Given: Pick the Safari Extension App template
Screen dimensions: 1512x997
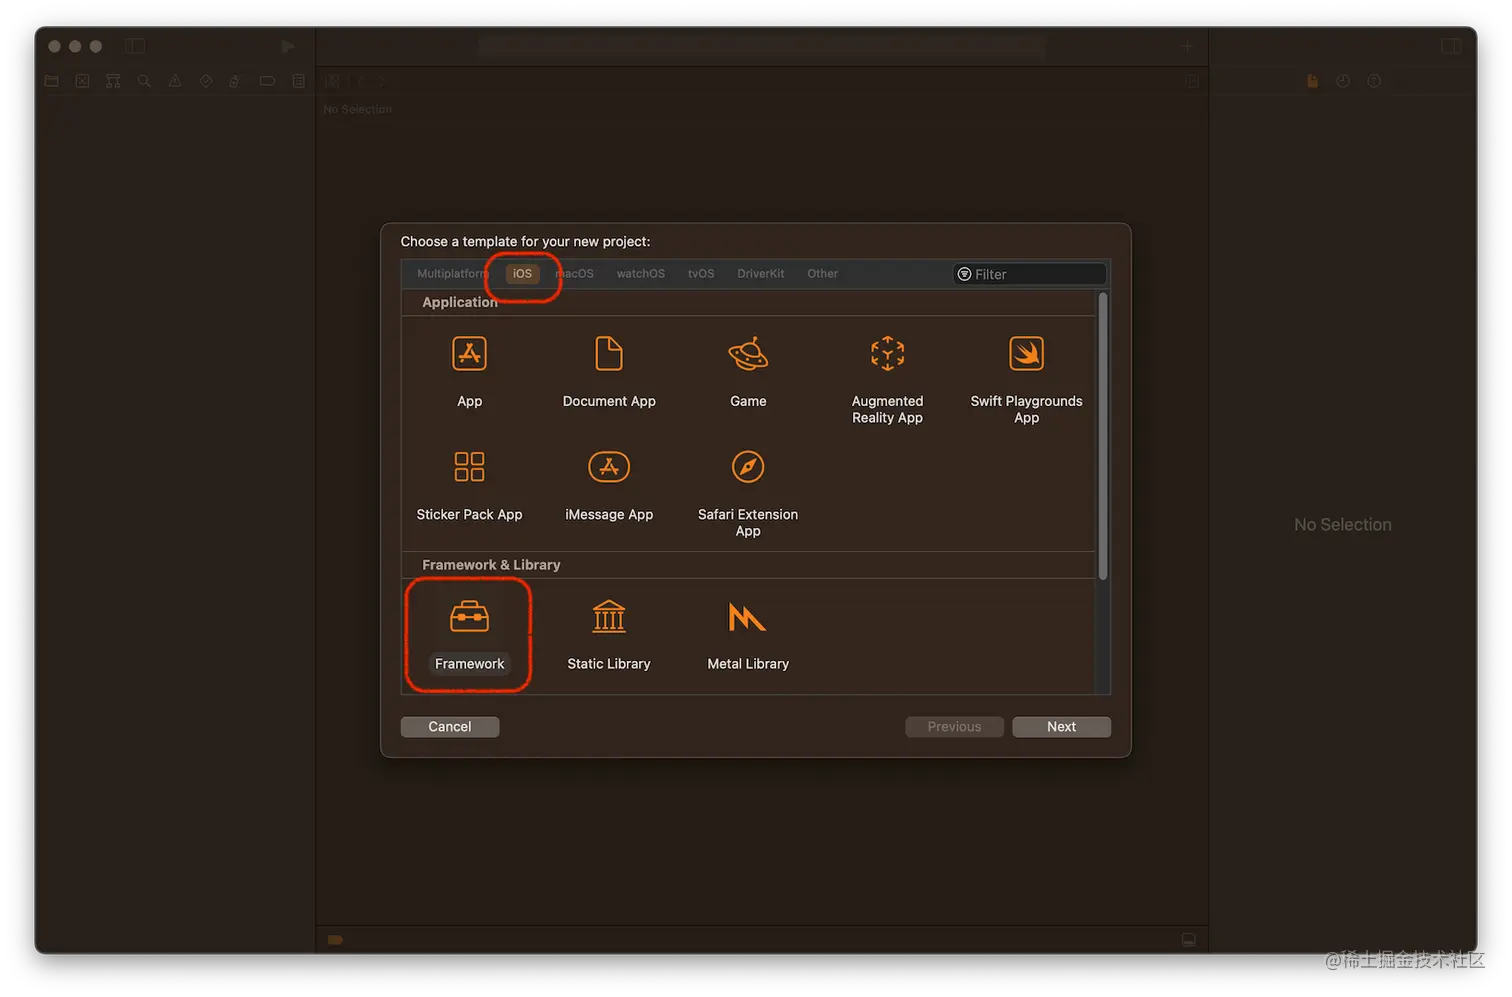Looking at the screenshot, I should coord(748,494).
